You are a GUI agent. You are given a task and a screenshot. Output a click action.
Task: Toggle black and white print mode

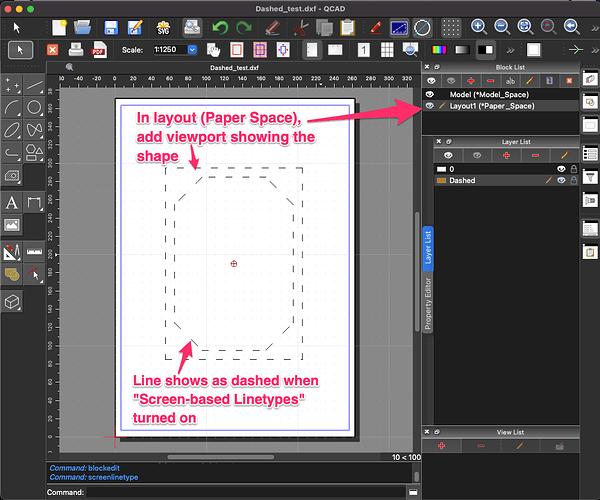pyautogui.click(x=485, y=50)
